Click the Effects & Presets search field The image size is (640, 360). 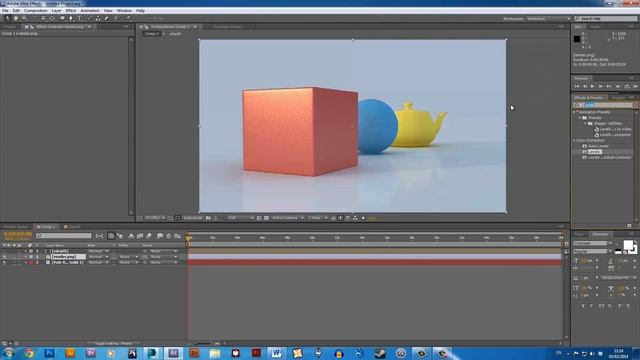(605, 105)
